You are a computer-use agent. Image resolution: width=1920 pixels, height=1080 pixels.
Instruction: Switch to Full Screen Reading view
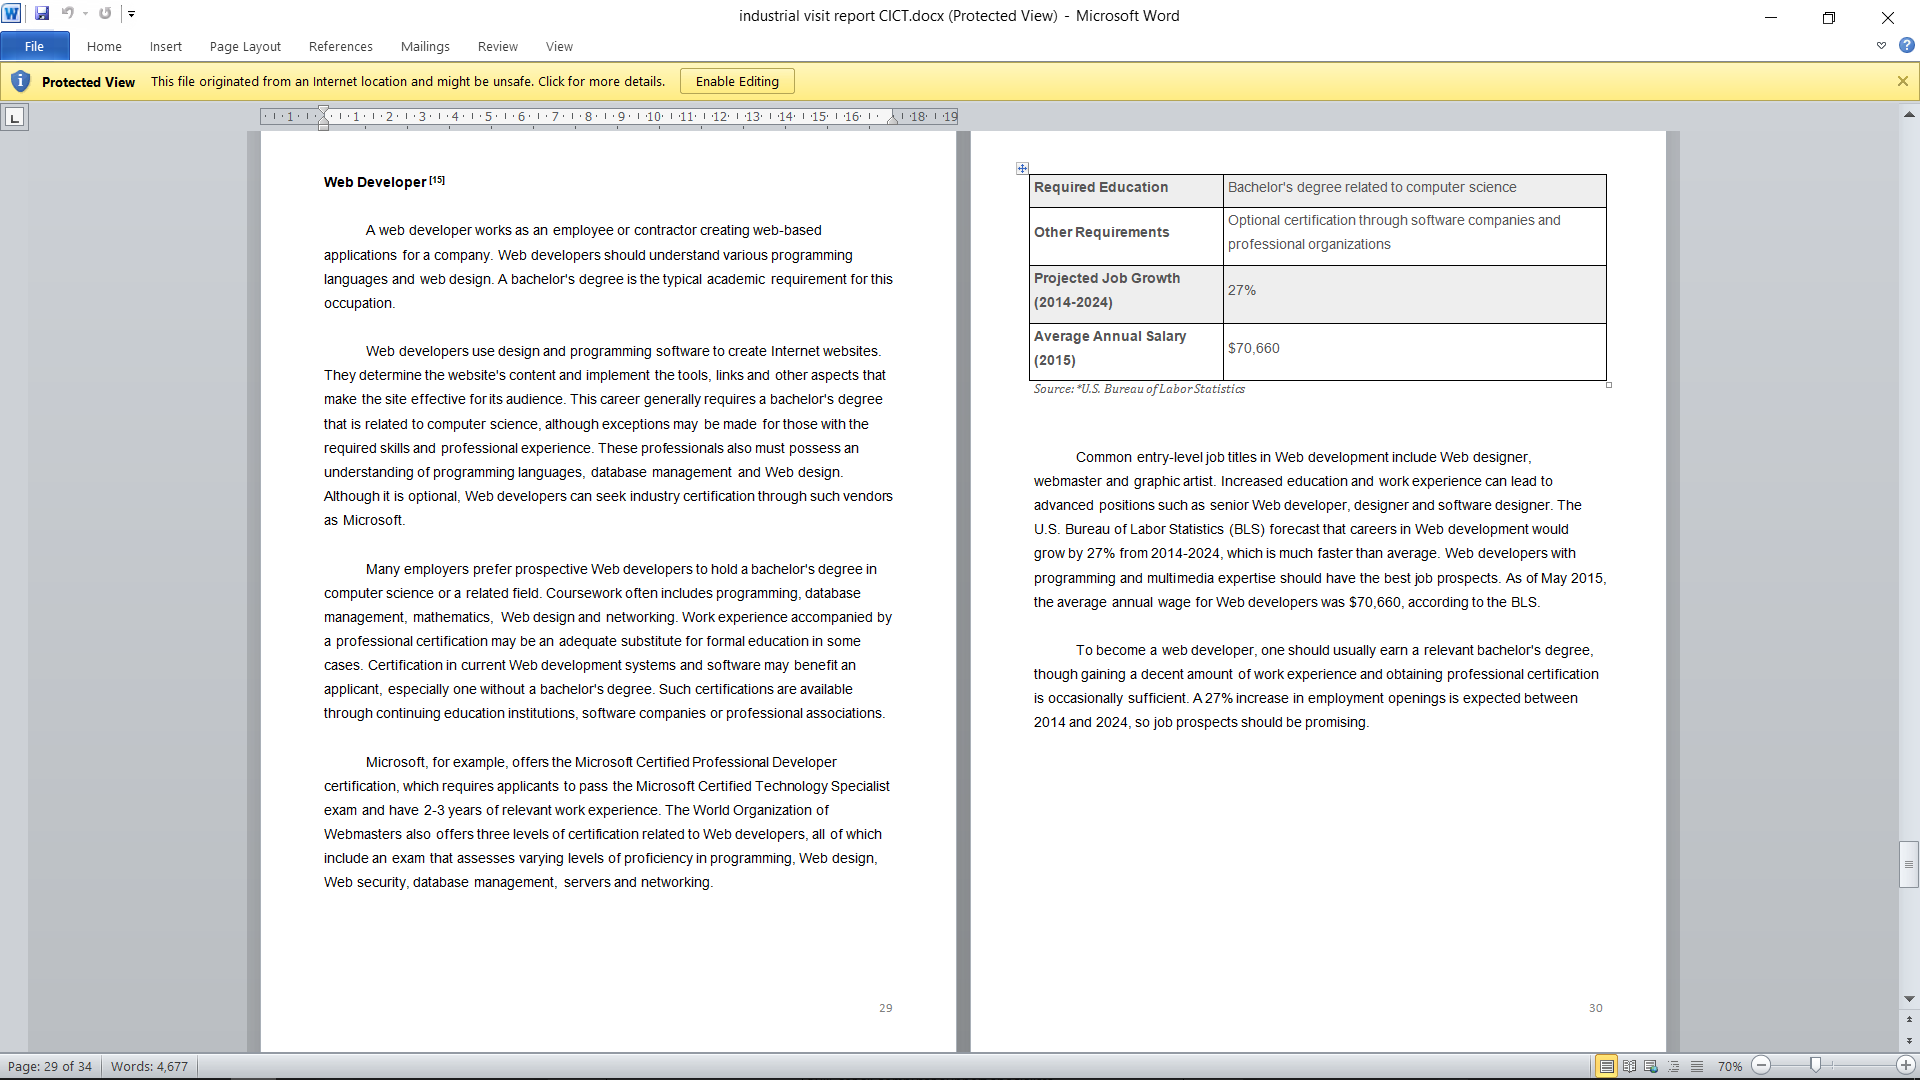point(1629,1066)
